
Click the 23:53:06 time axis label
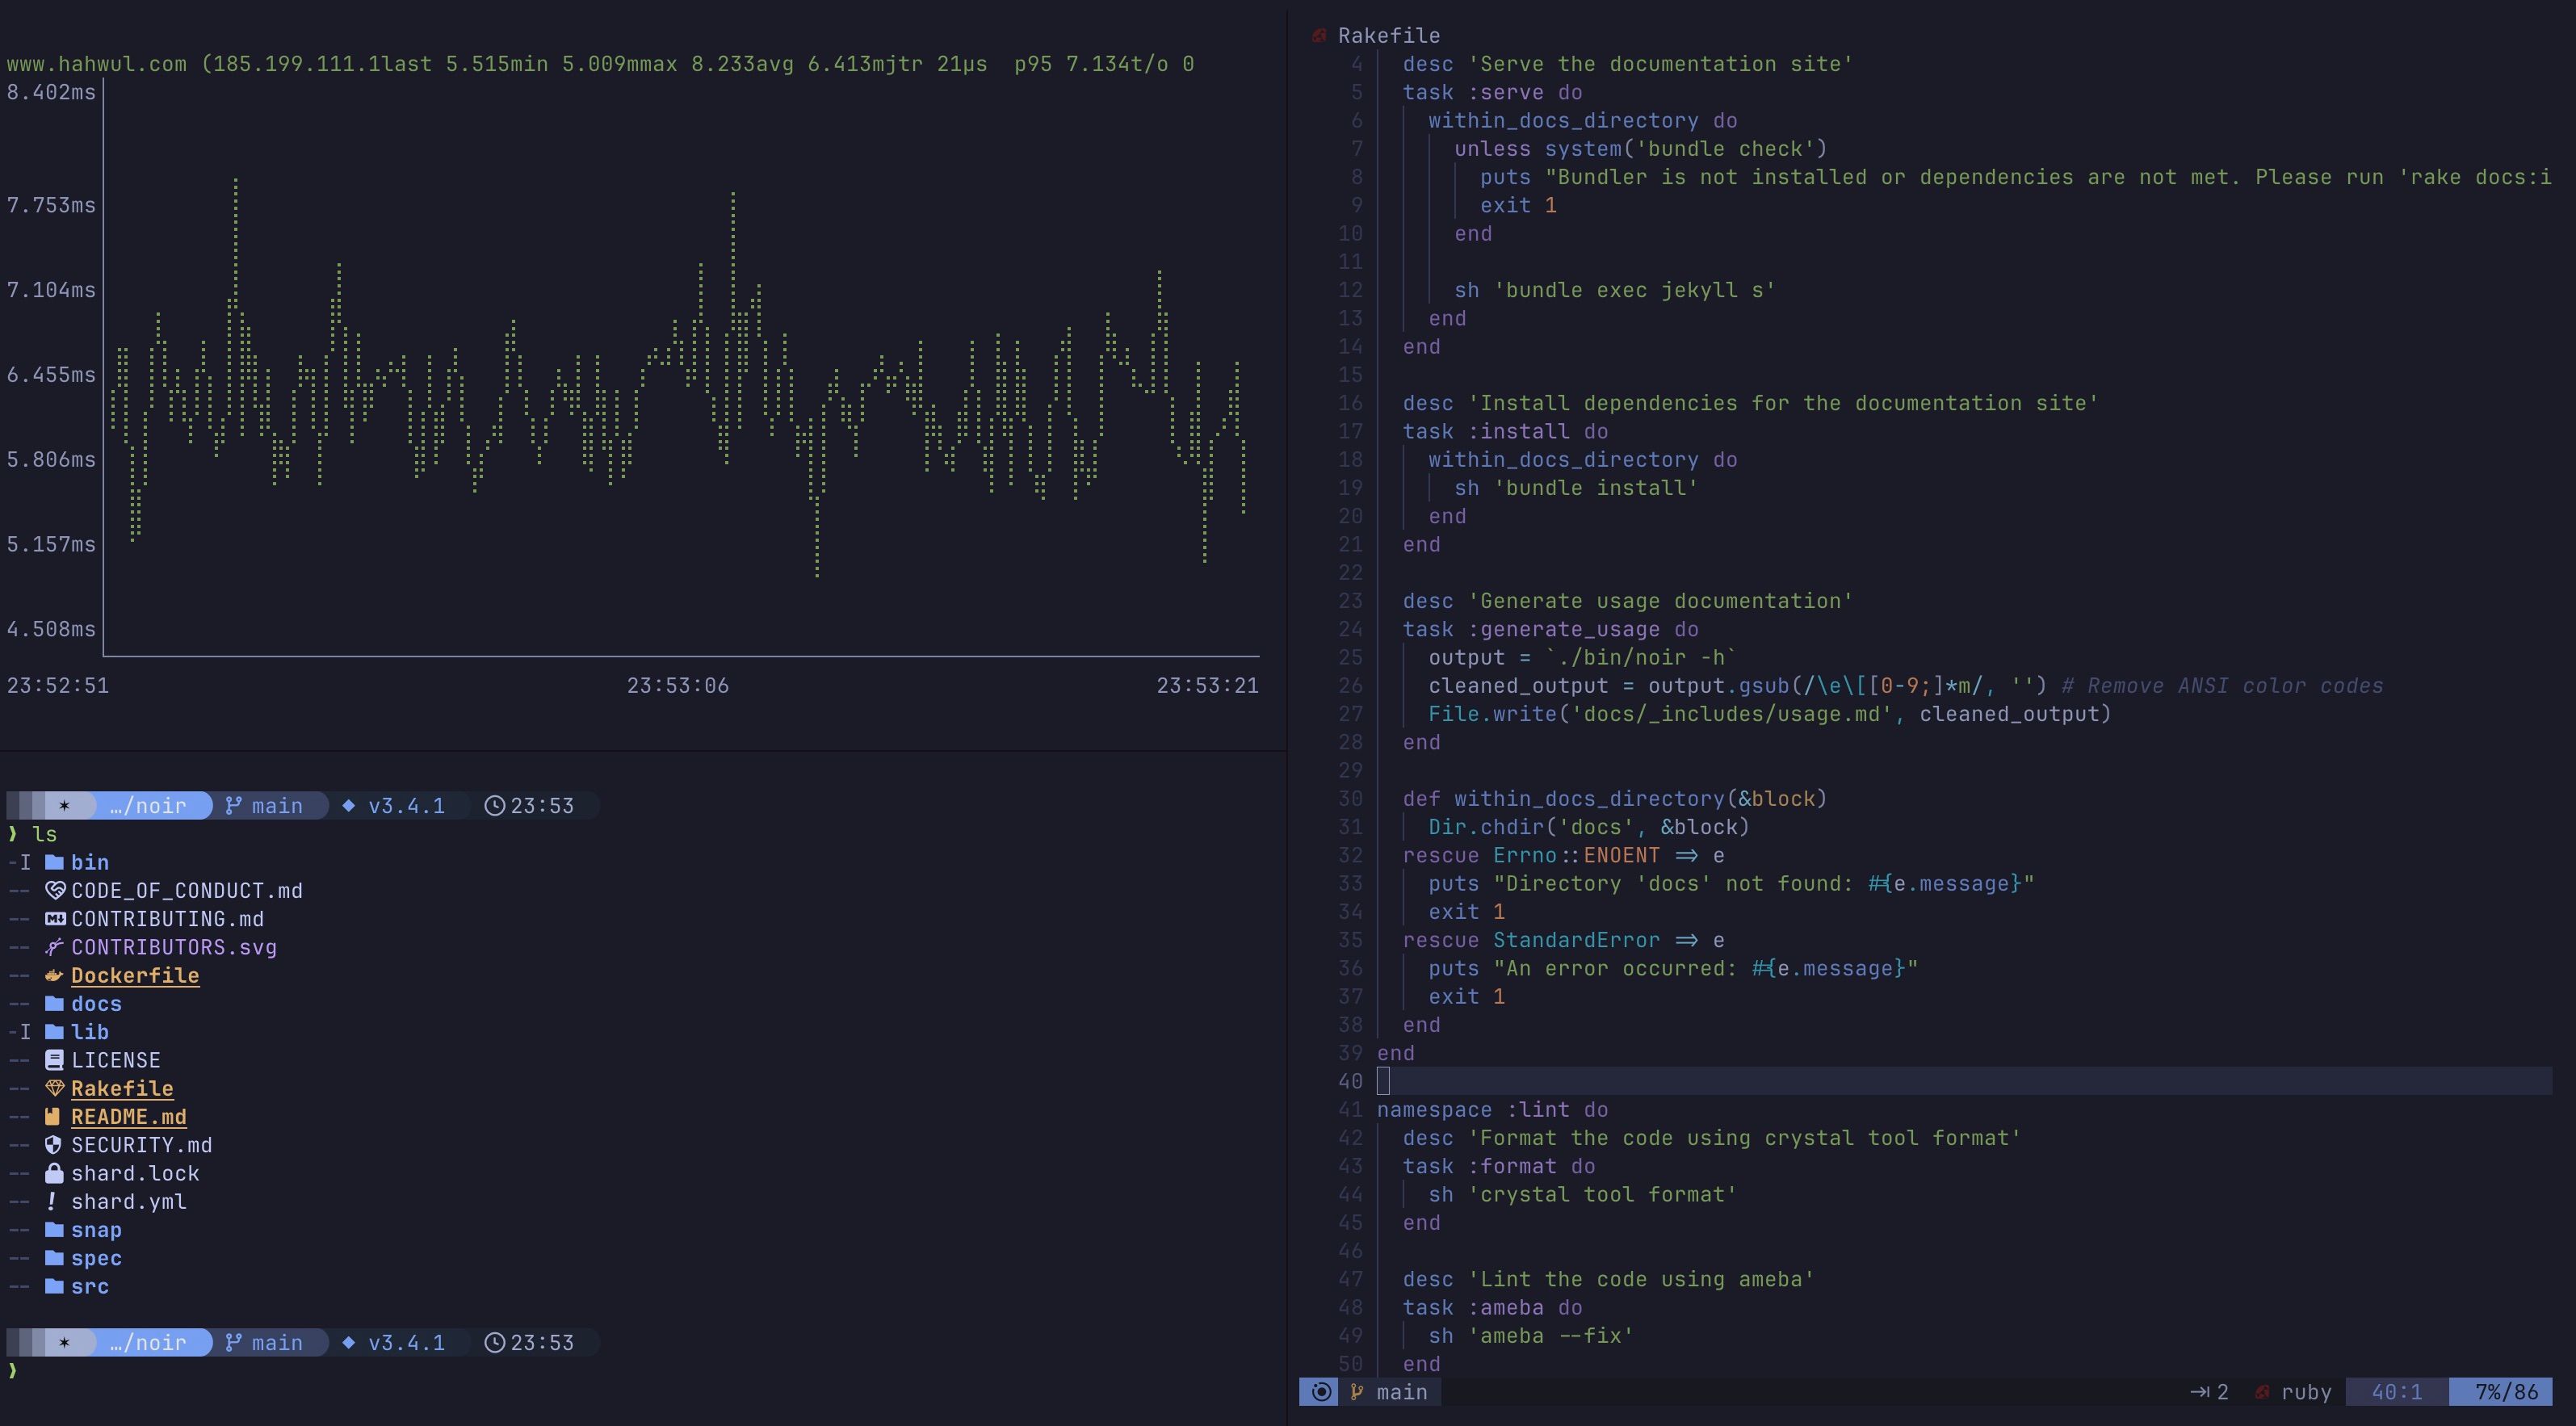click(678, 686)
